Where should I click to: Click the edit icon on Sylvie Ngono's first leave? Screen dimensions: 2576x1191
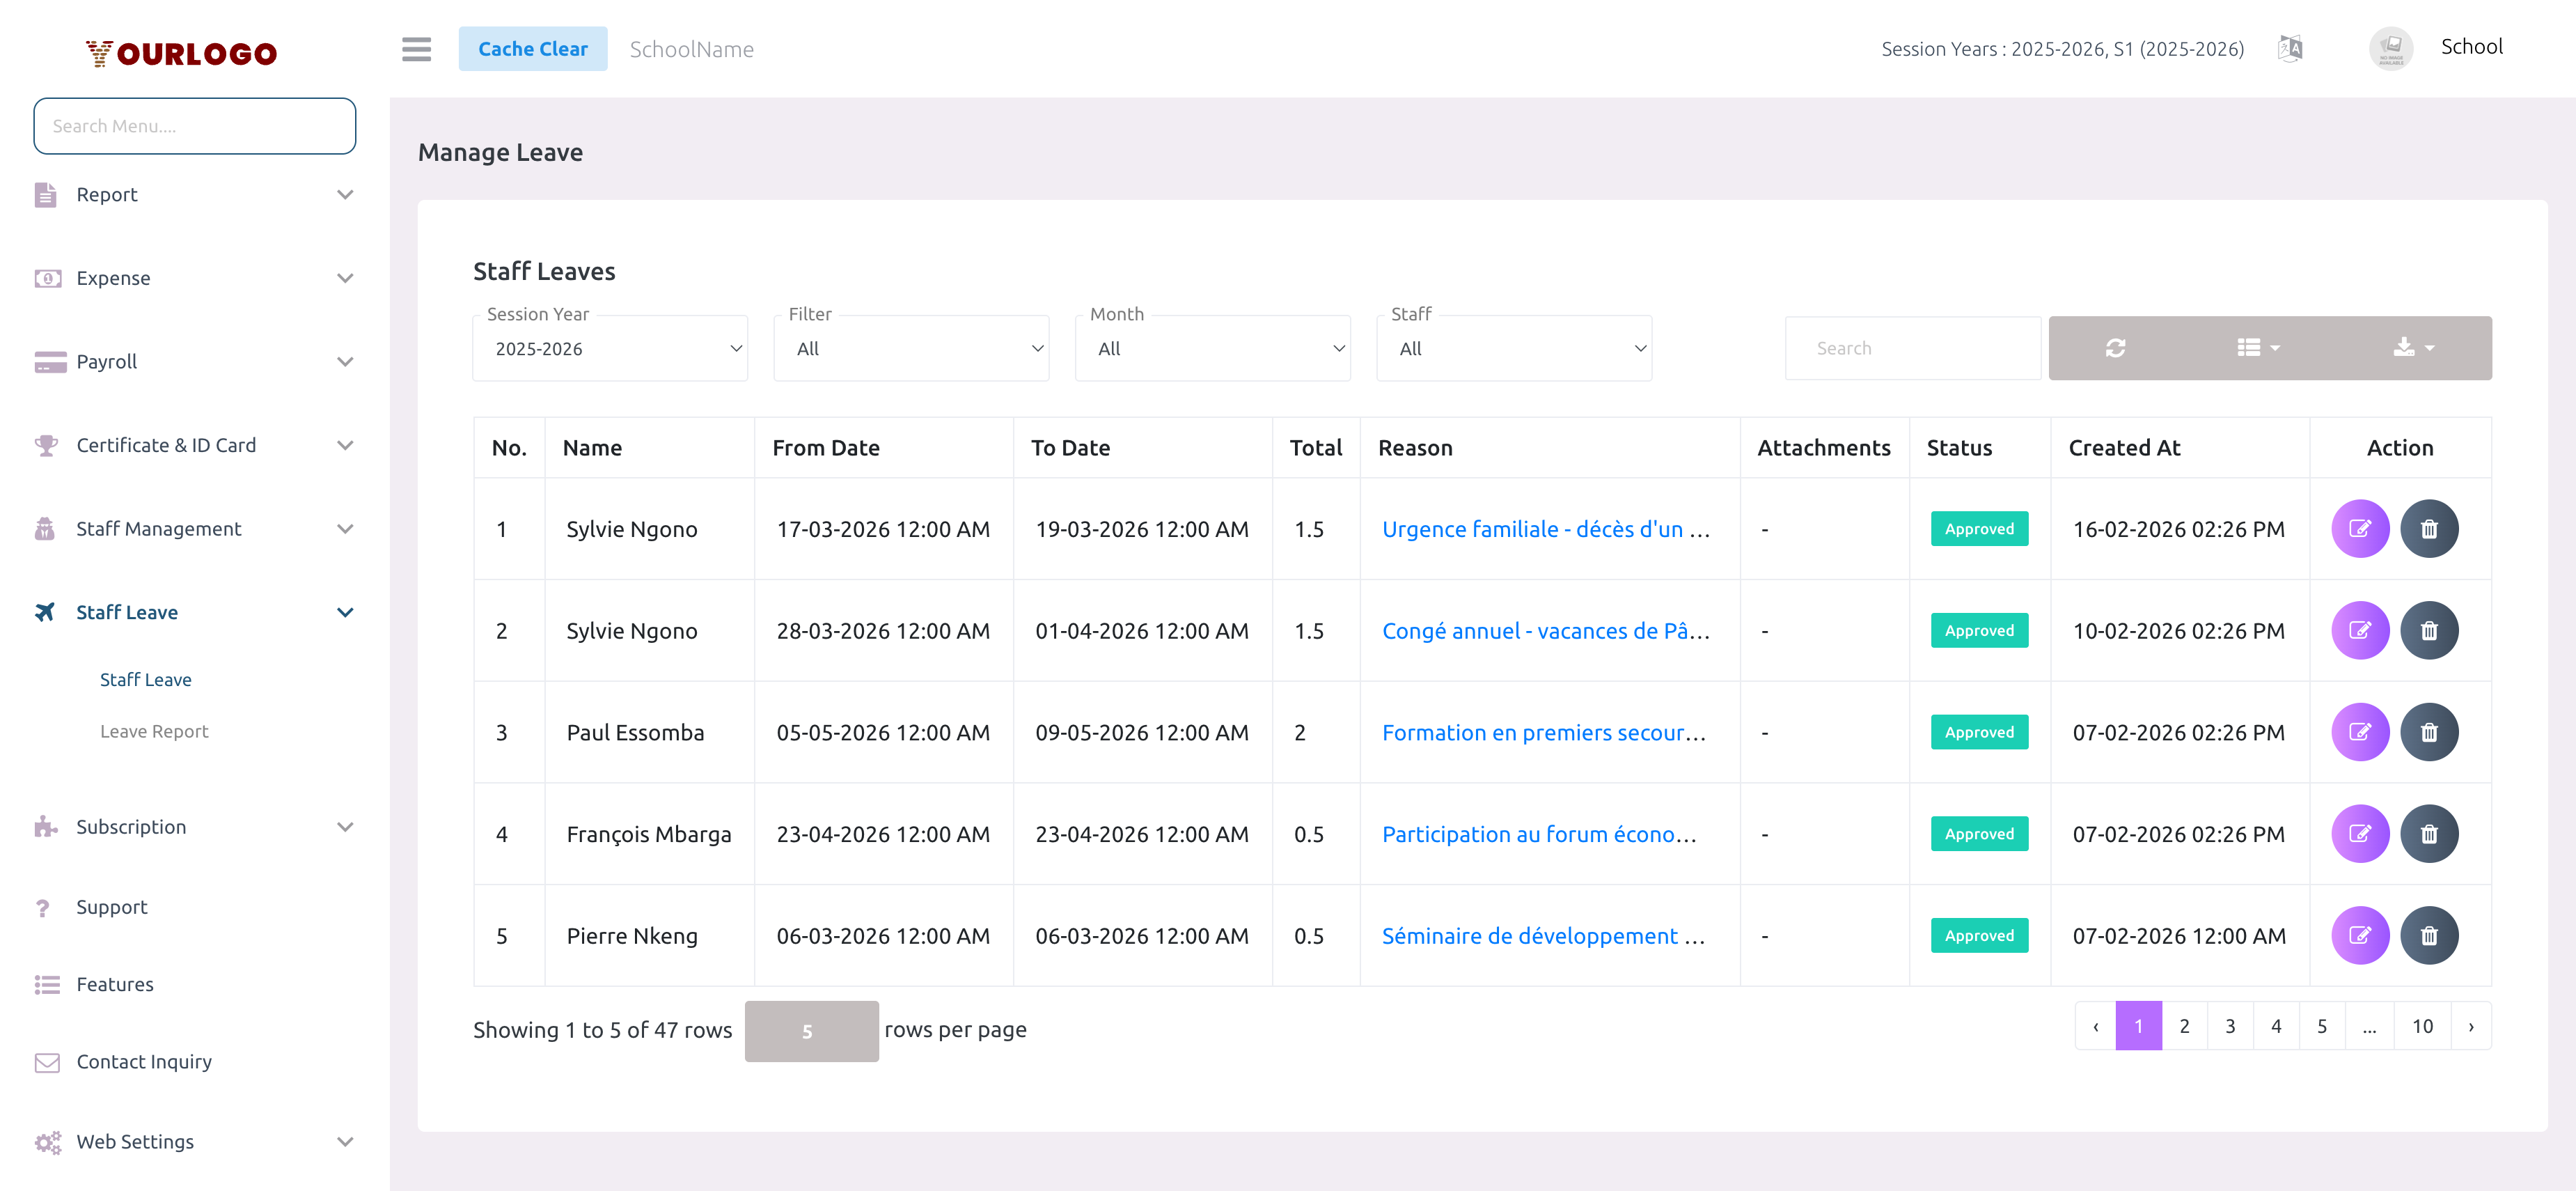point(2361,528)
